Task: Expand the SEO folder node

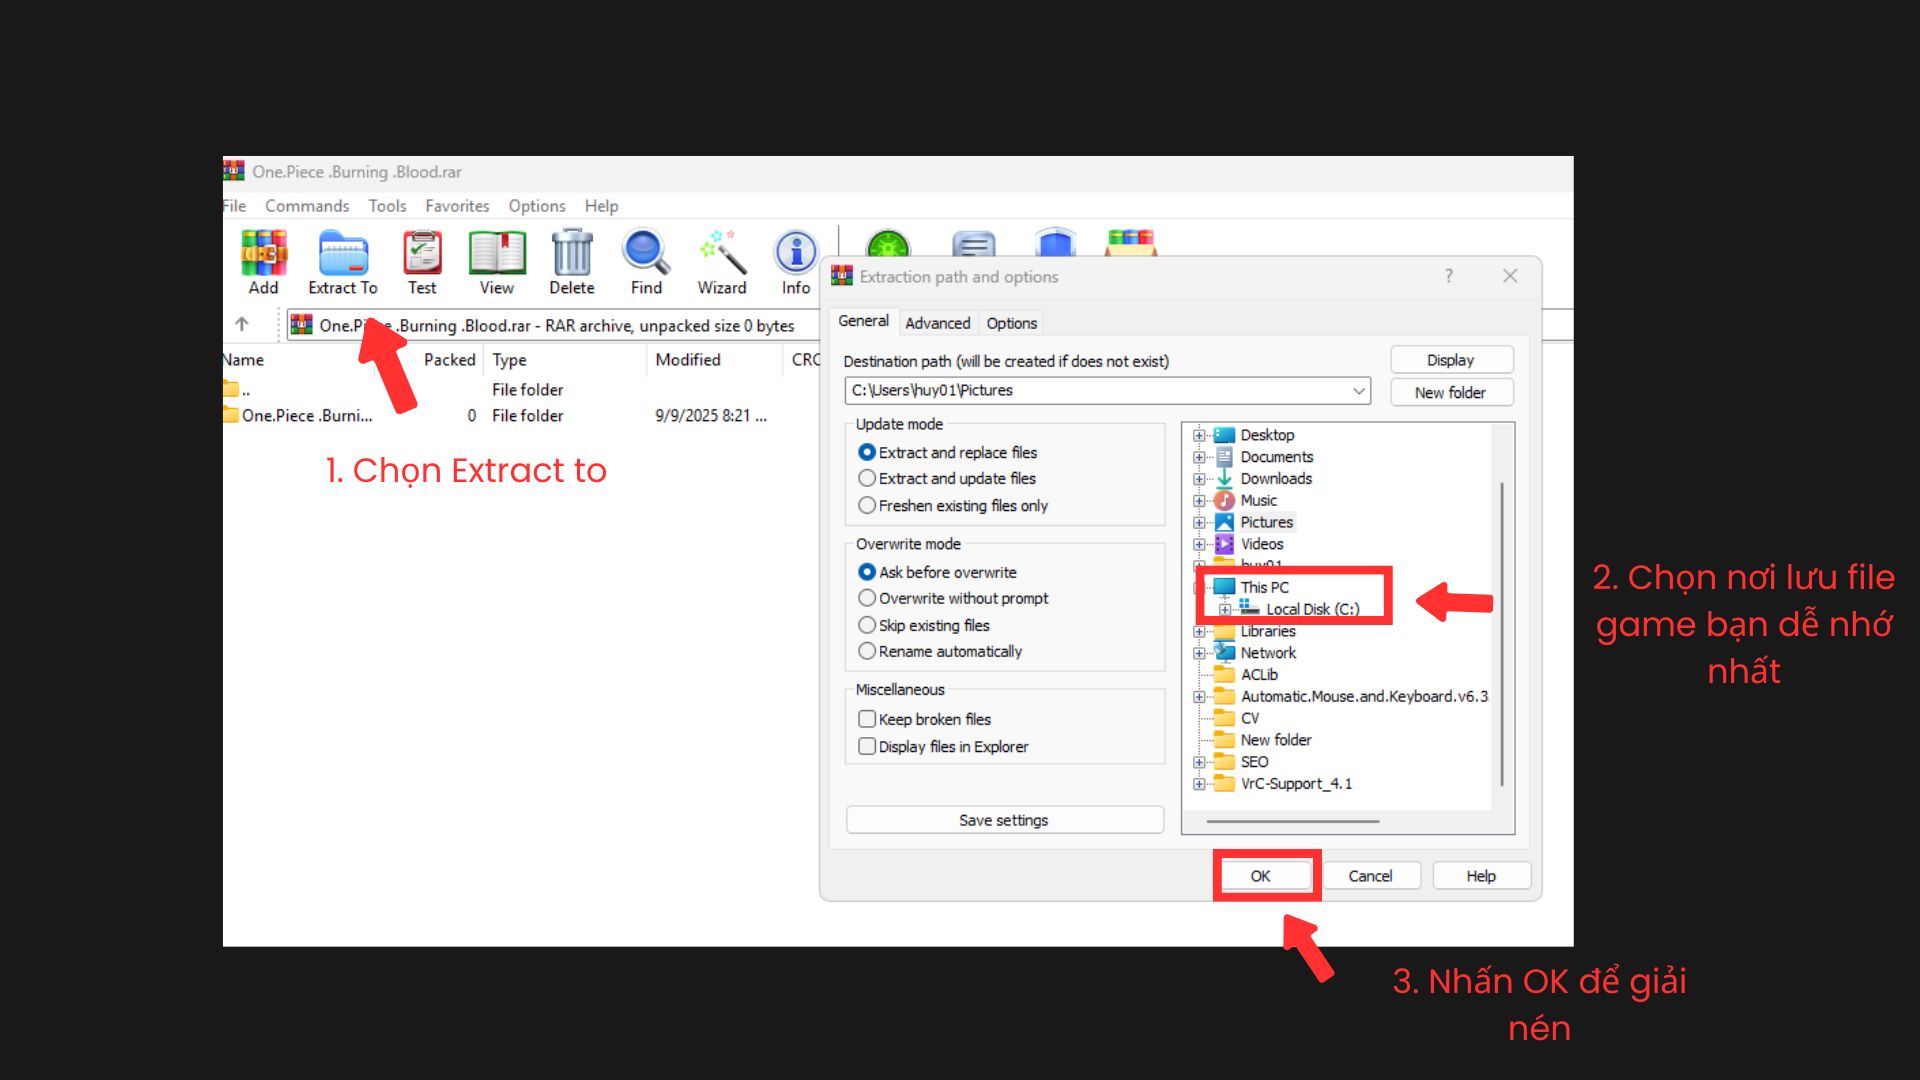Action: 1199,762
